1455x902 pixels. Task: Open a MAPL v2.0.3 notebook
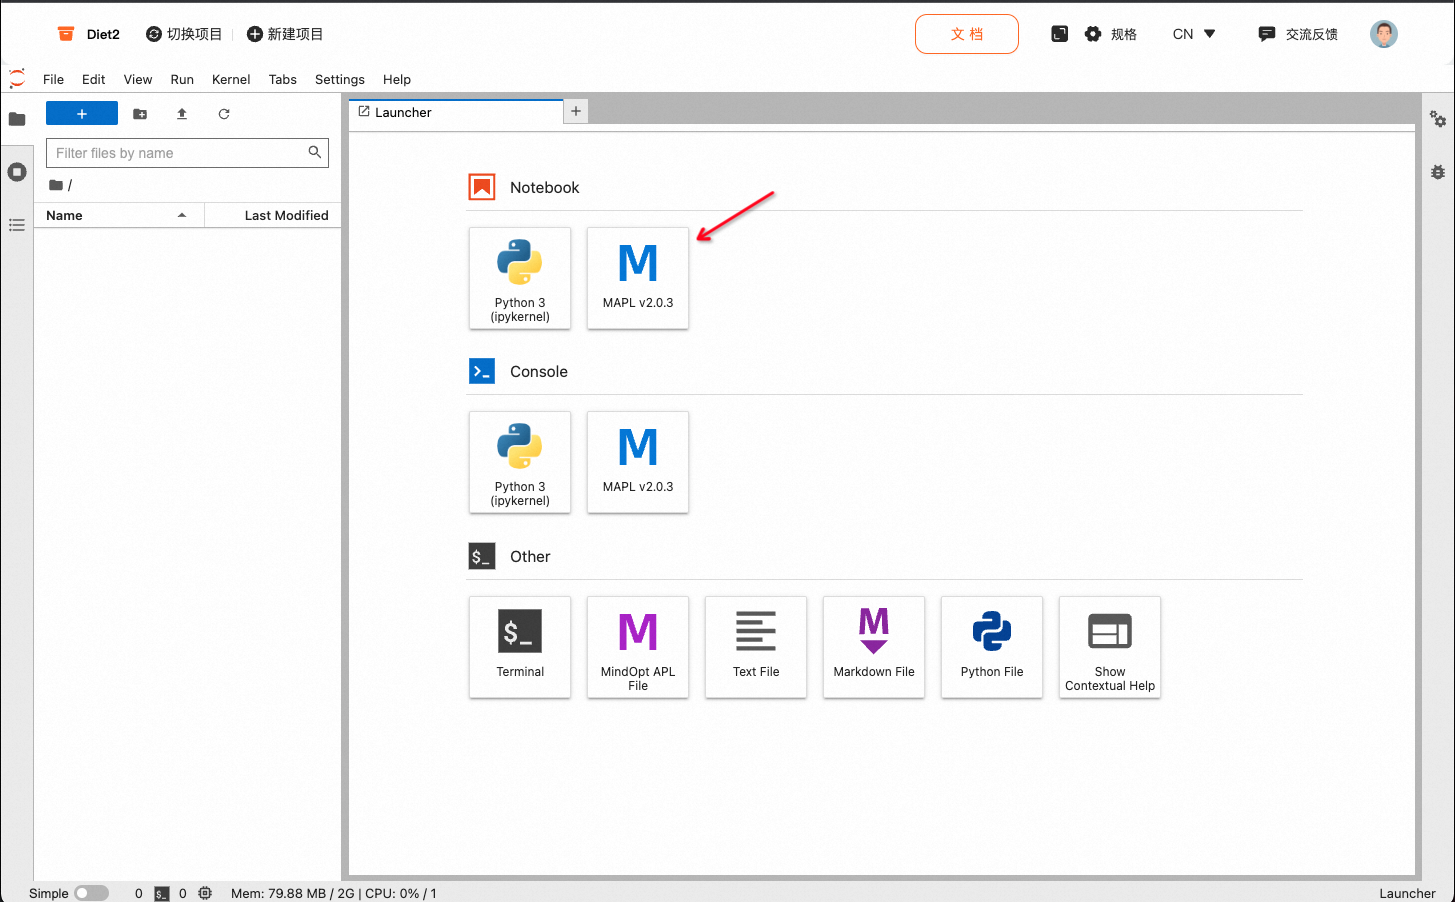point(638,277)
